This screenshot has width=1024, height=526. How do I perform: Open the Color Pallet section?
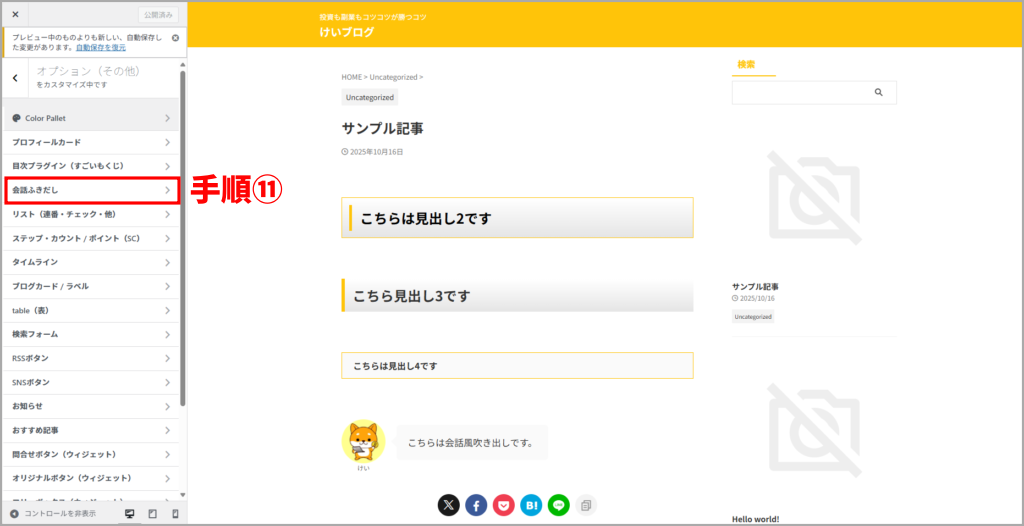coord(91,118)
